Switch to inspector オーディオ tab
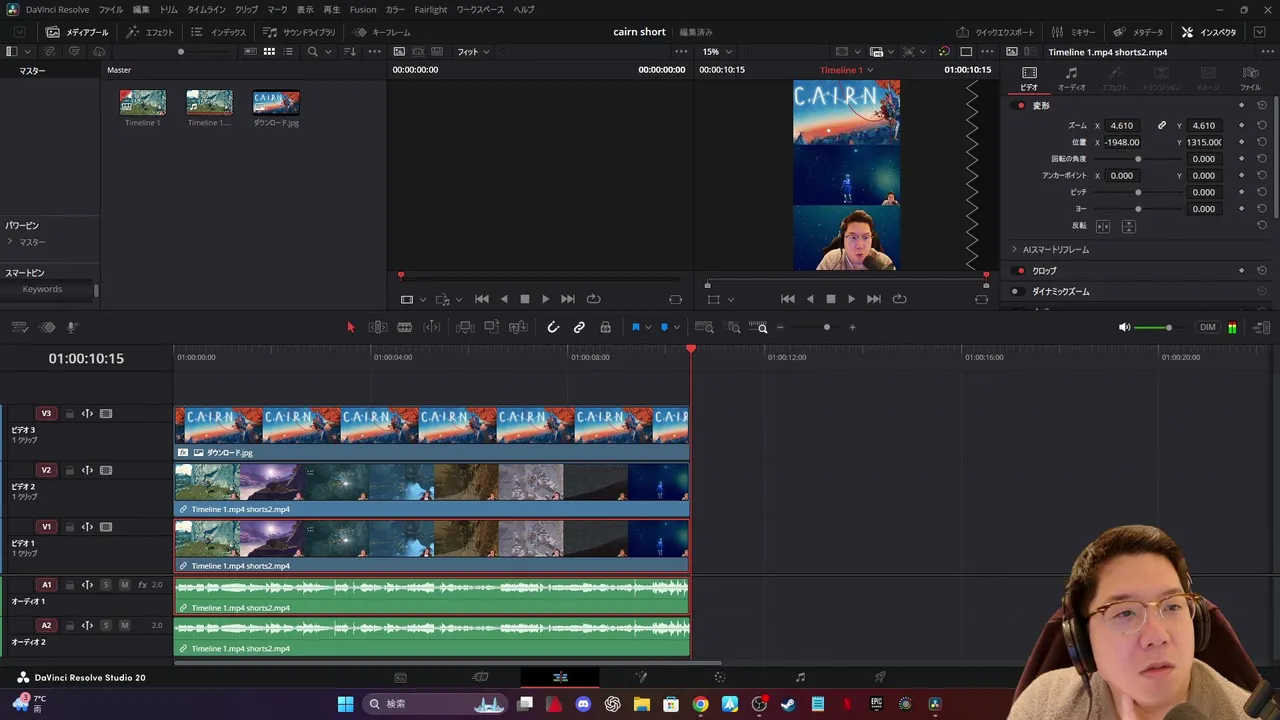The width and height of the screenshot is (1280, 720). click(x=1071, y=79)
